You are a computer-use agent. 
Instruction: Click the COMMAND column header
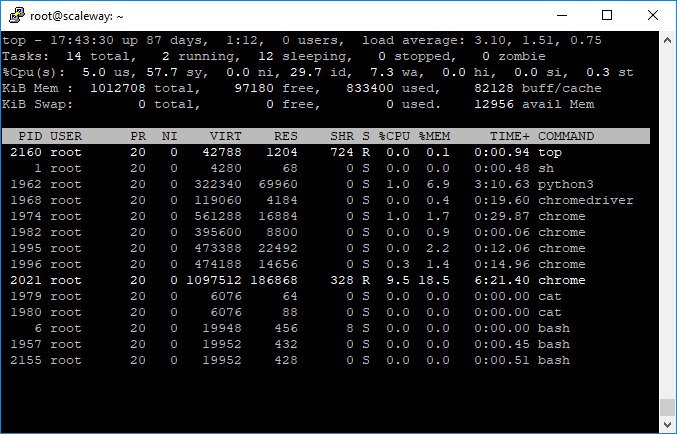point(566,136)
